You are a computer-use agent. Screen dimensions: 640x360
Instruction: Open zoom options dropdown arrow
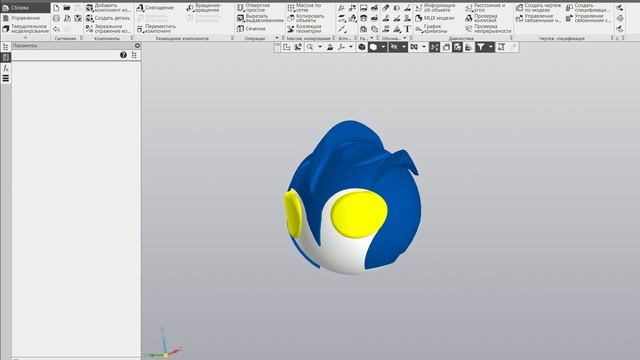click(x=320, y=47)
